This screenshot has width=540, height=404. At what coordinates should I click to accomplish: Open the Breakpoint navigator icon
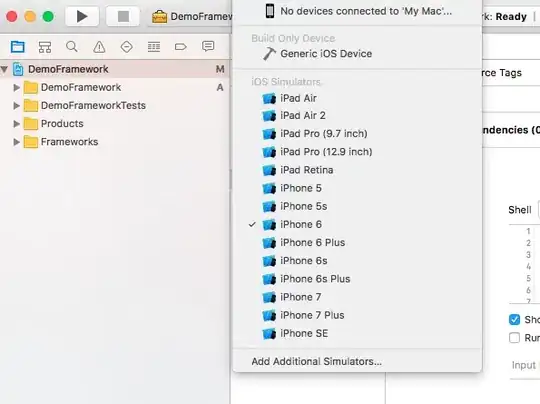[x=181, y=47]
